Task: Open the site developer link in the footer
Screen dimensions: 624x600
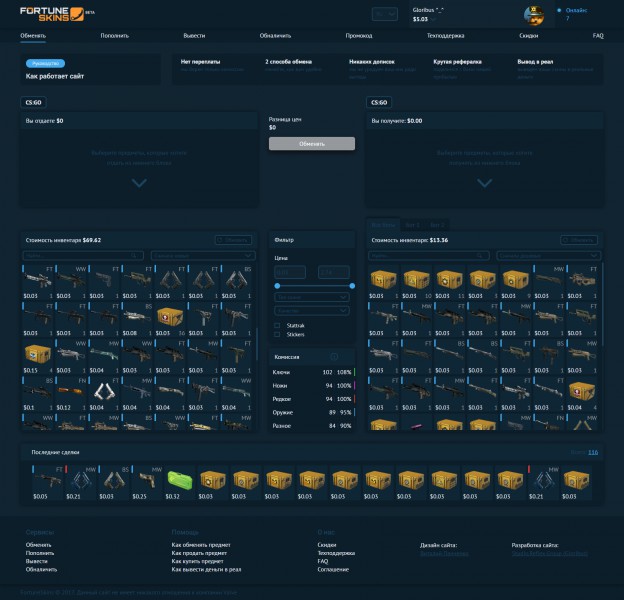Action: tap(550, 553)
